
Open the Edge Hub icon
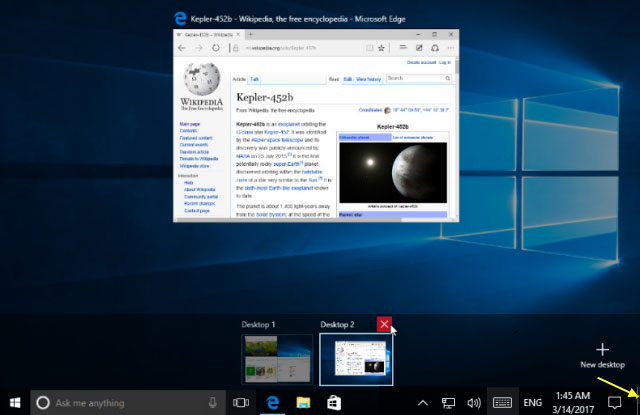(x=403, y=48)
